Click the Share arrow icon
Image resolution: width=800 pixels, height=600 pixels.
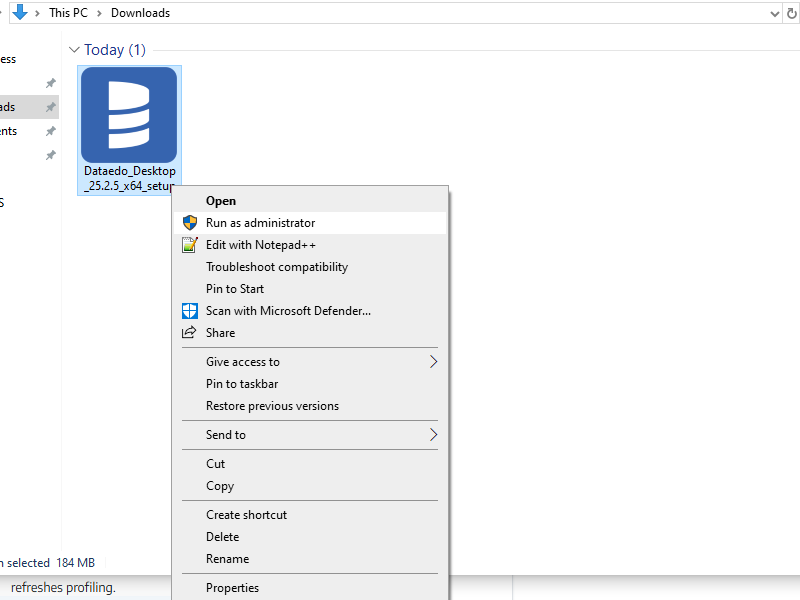(189, 332)
